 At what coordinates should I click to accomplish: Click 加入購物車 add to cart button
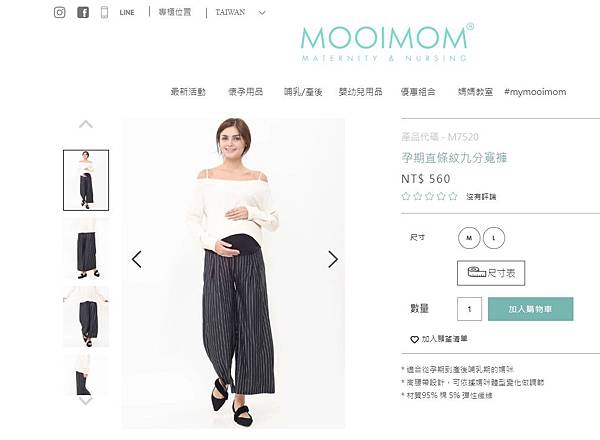pyautogui.click(x=531, y=309)
